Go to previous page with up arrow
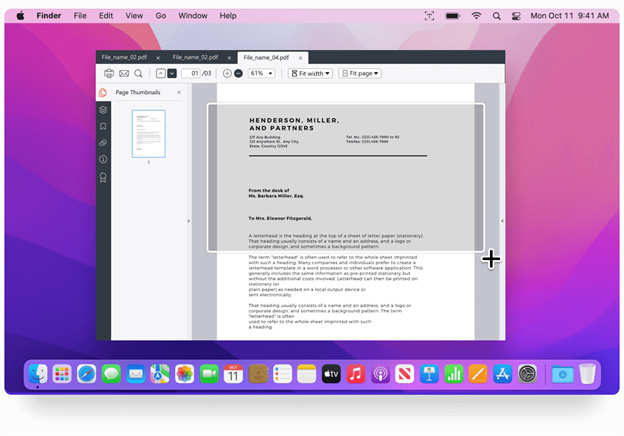 click(160, 74)
